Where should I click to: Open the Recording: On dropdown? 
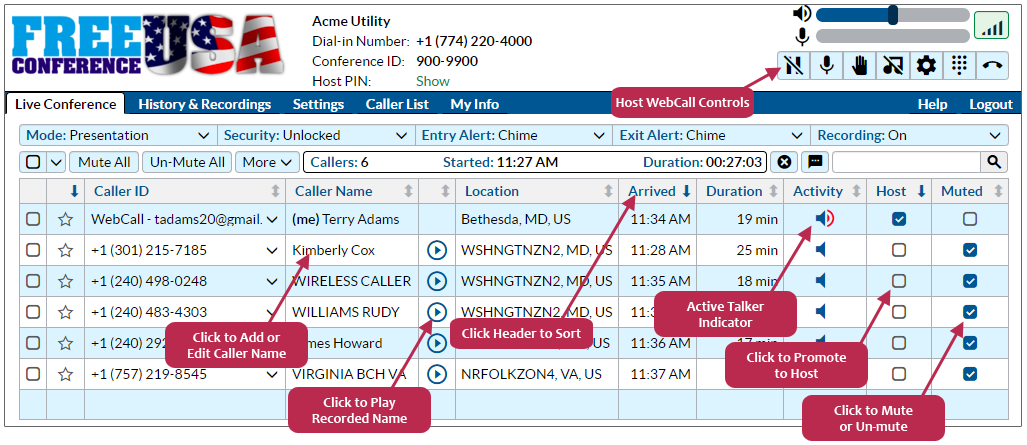909,136
